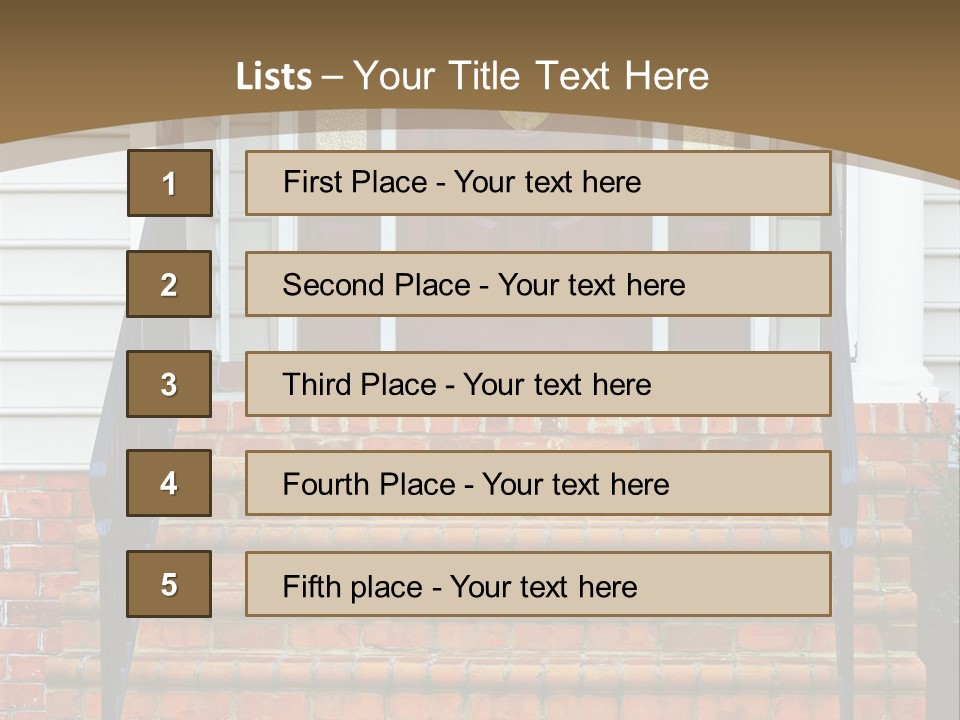
Task: Select the number 1 box
Action: (x=170, y=183)
